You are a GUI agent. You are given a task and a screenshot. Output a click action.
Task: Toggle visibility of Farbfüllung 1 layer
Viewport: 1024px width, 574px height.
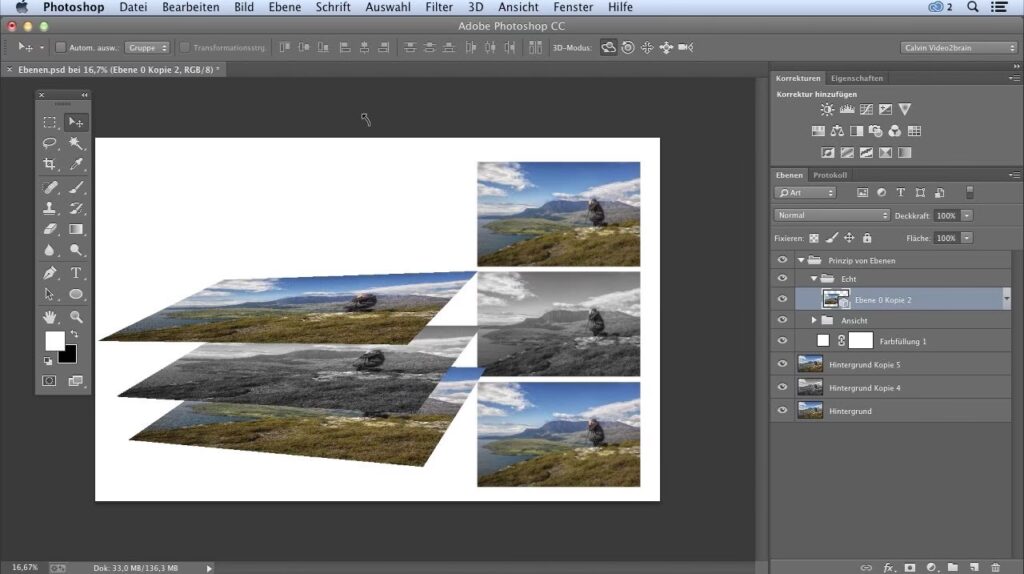pos(782,341)
